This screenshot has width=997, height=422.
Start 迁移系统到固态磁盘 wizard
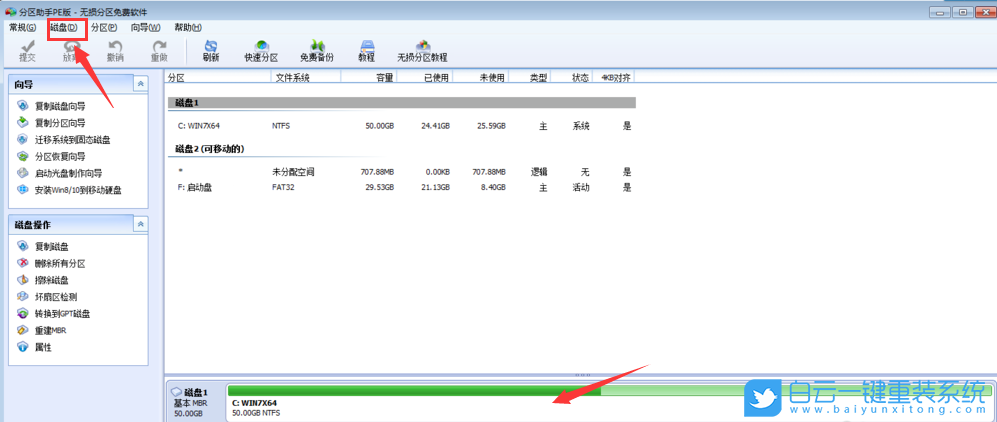pyautogui.click(x=72, y=140)
